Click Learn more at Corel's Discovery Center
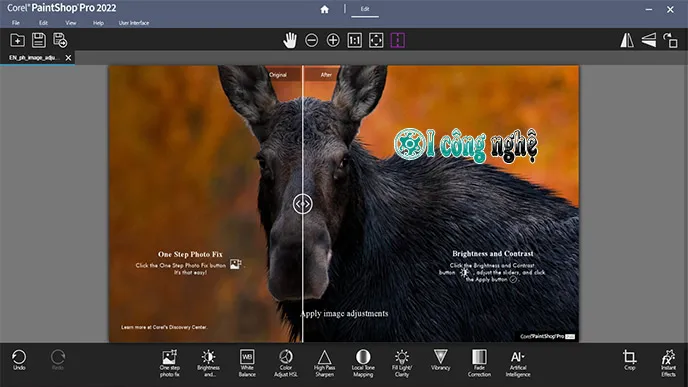Screen dimensions: 688x387 click(164, 327)
